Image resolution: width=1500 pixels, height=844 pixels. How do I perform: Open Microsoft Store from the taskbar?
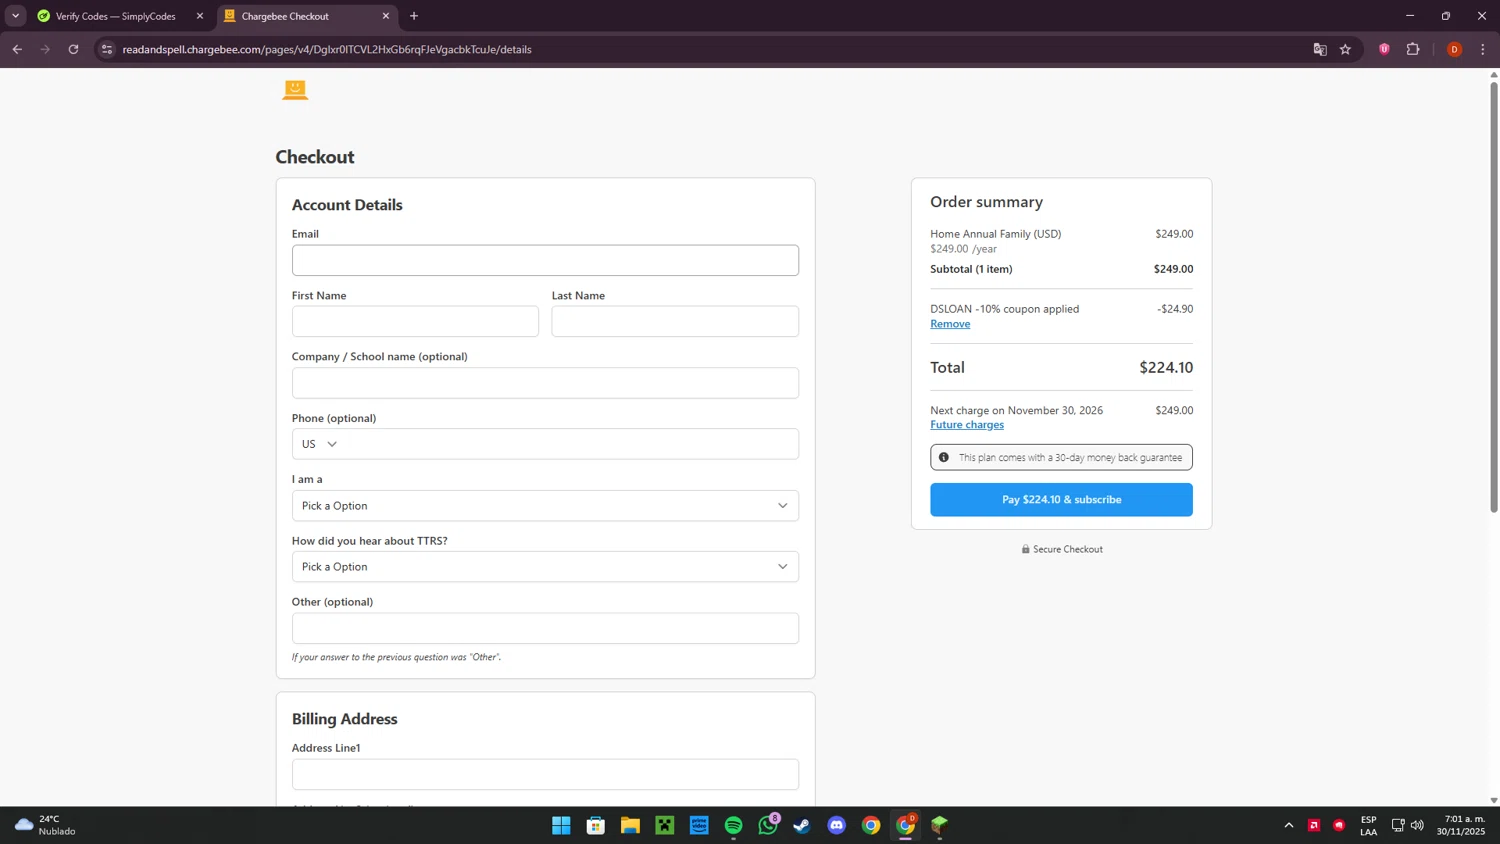pyautogui.click(x=596, y=825)
